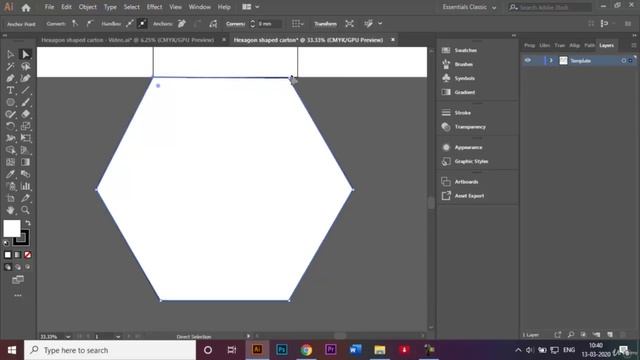Viewport: 640px width, 360px height.
Task: Select the Artboard tool
Action: point(10,198)
